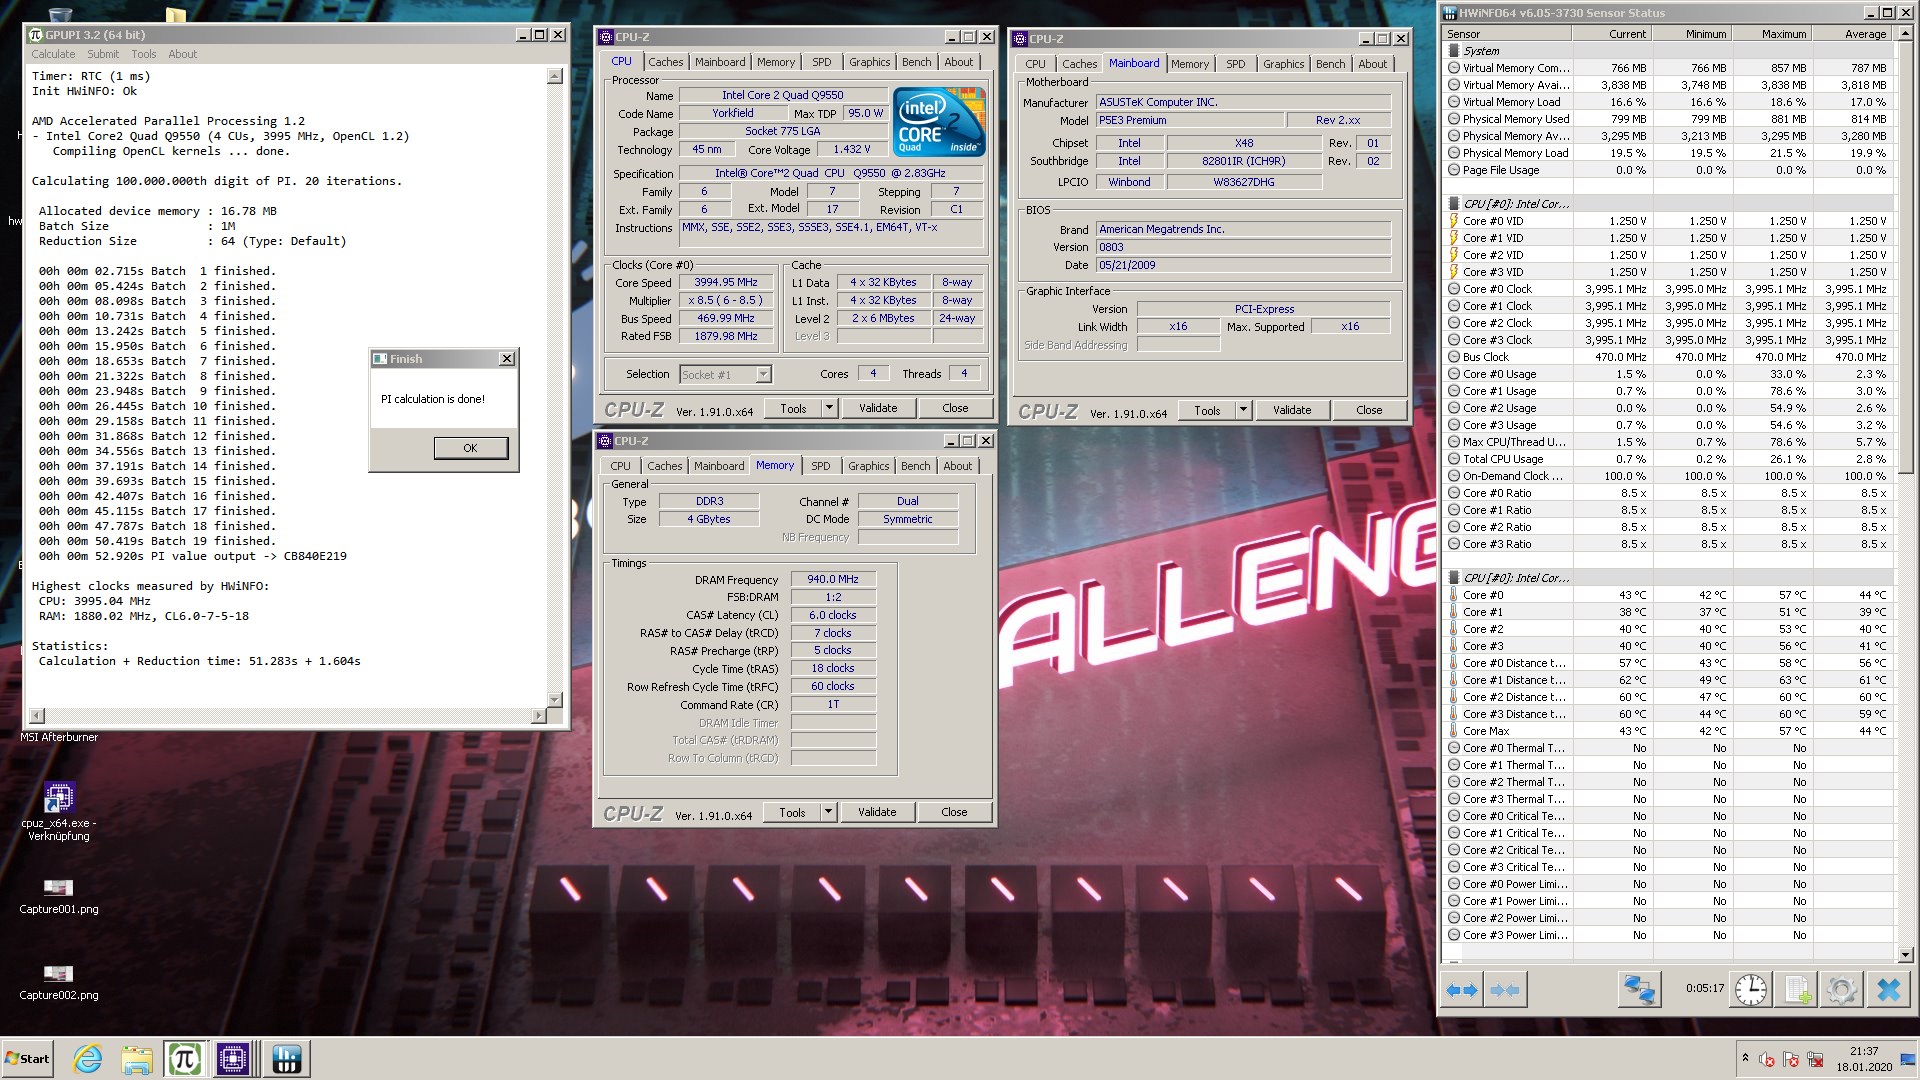This screenshot has width=1920, height=1080.
Task: Click the Maximum column header in HWiNFO
Action: (1773, 34)
